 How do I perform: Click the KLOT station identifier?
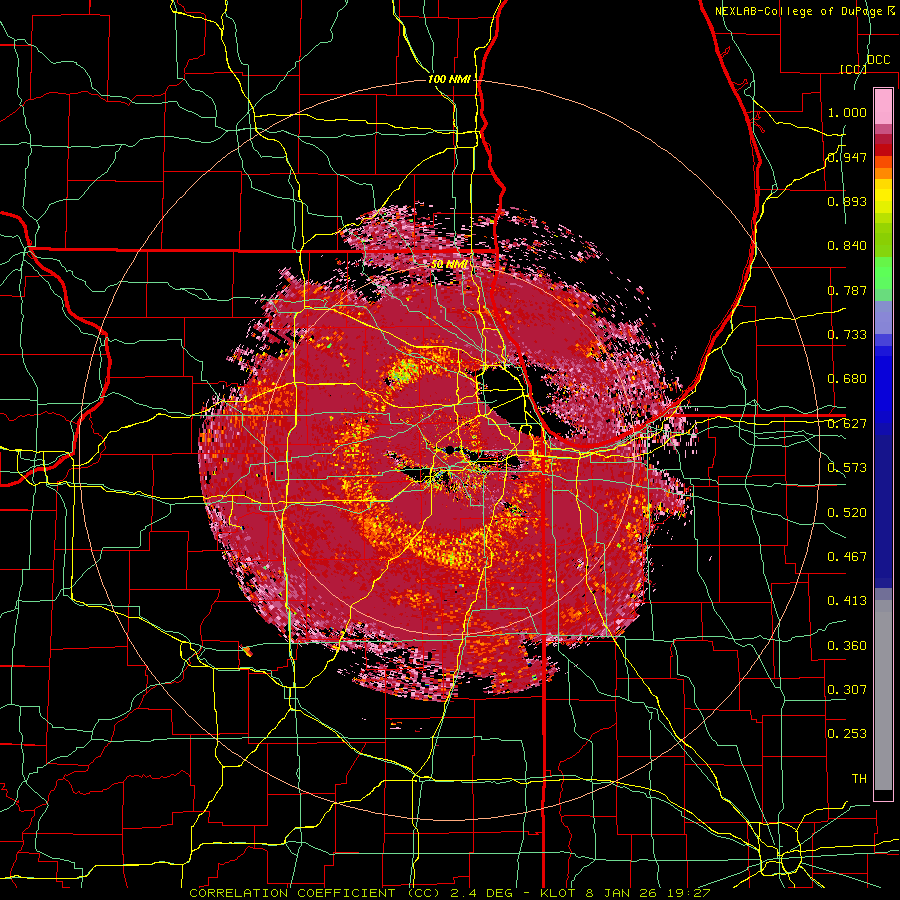pos(557,893)
